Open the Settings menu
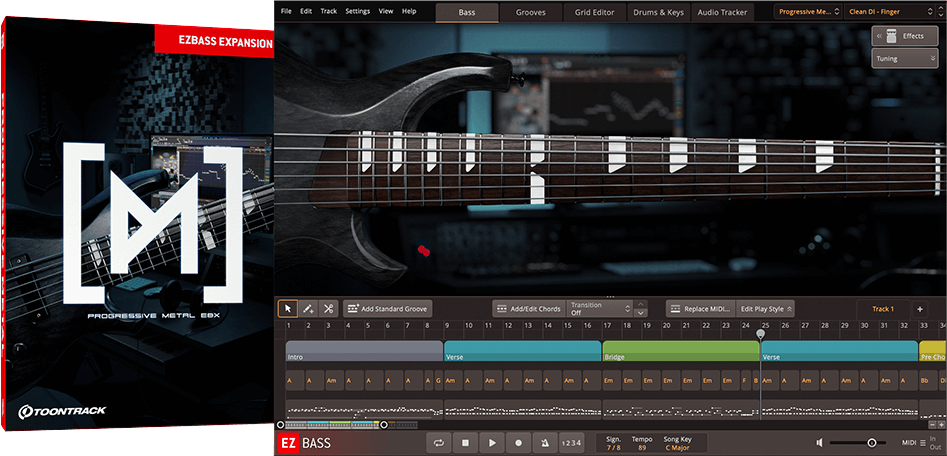Viewport: 947px width, 456px height. tap(357, 11)
